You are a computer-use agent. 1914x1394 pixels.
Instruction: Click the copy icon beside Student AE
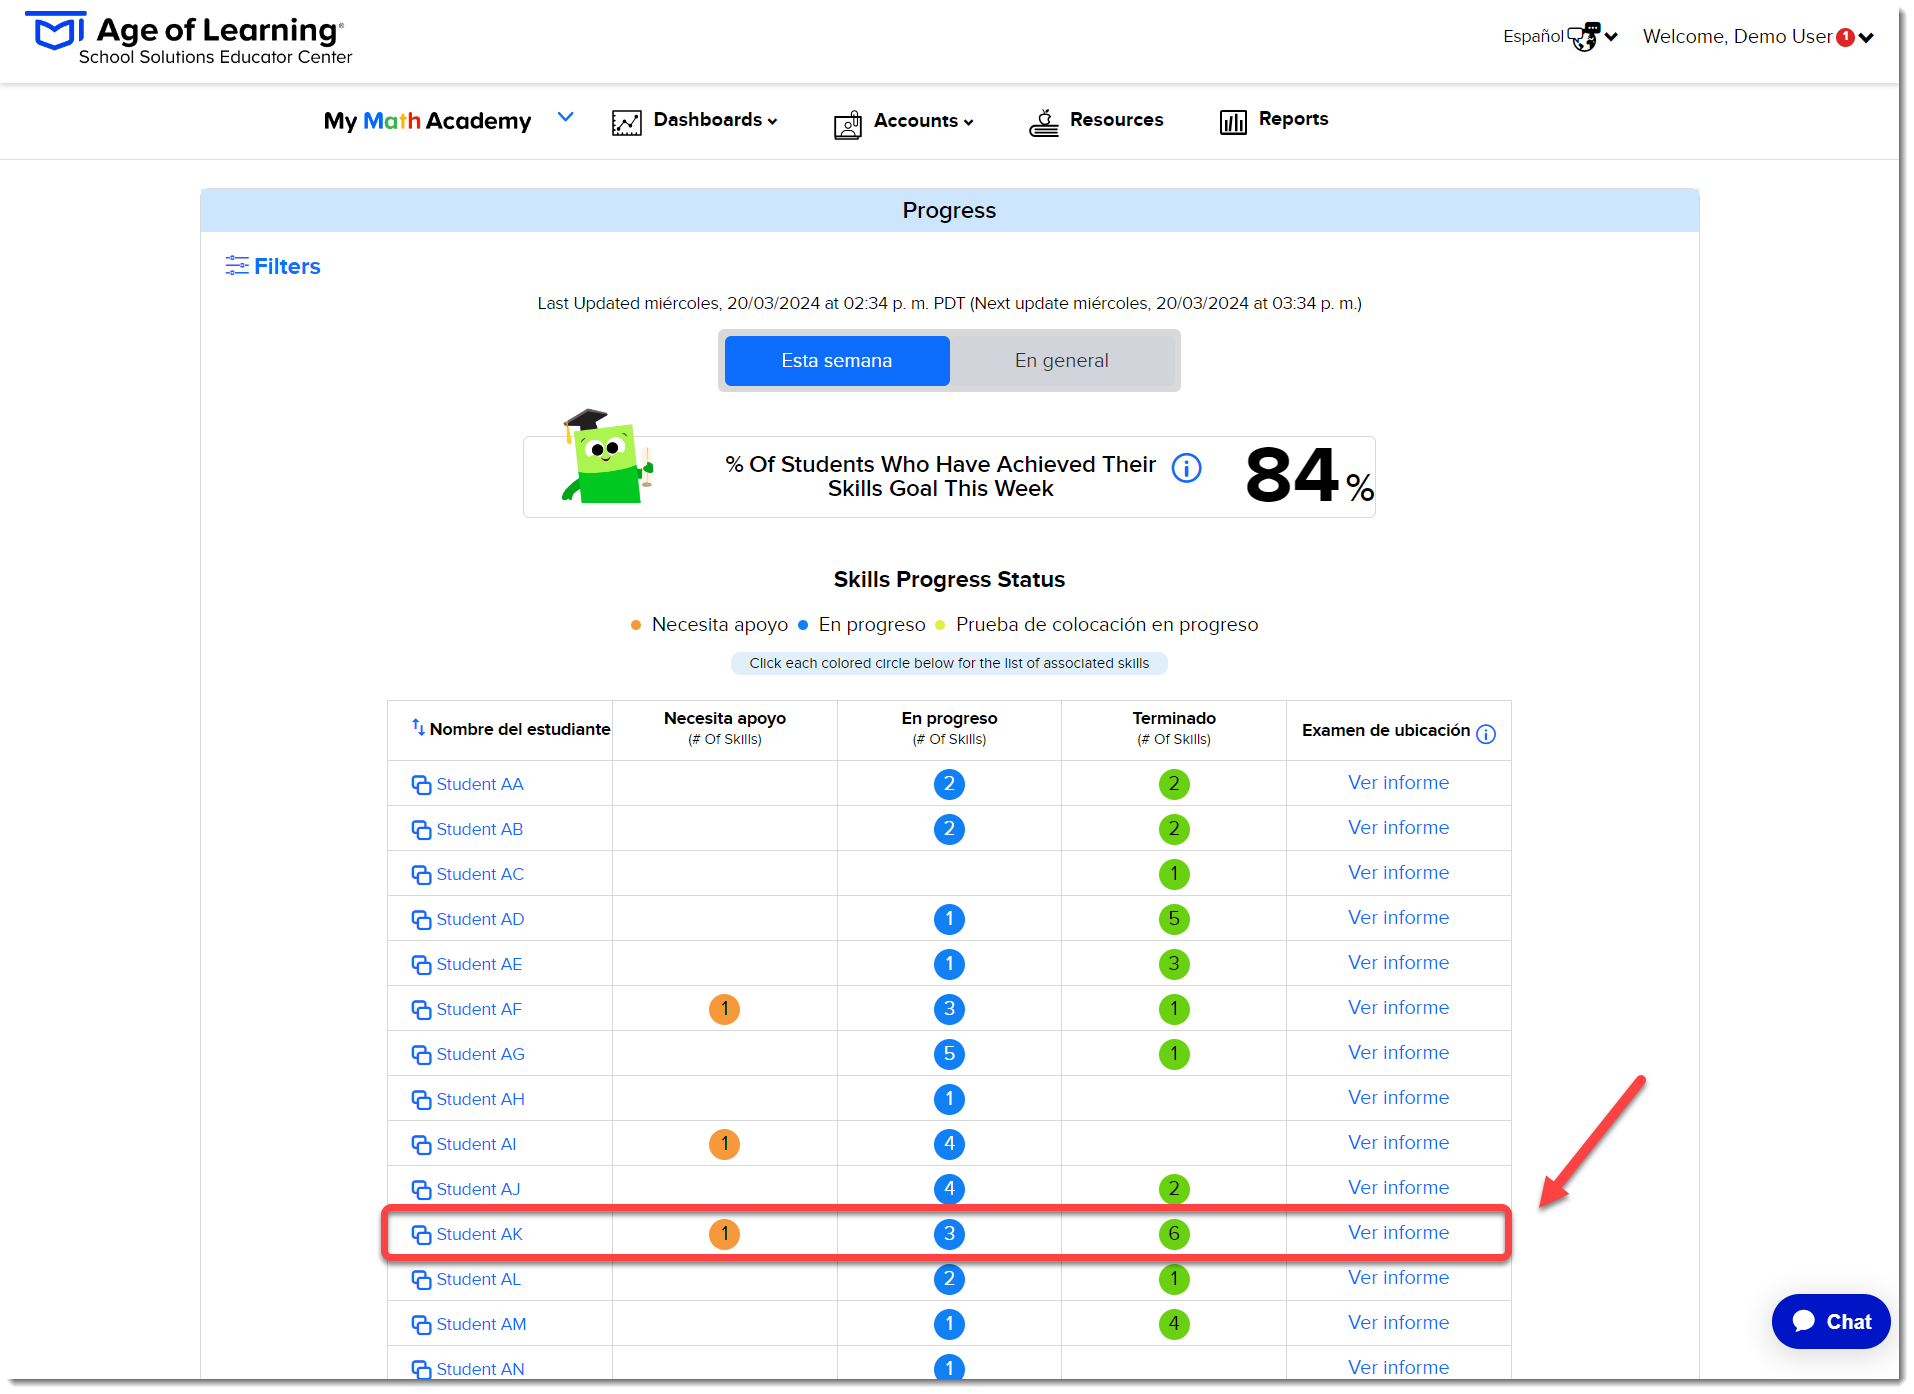pos(421,965)
